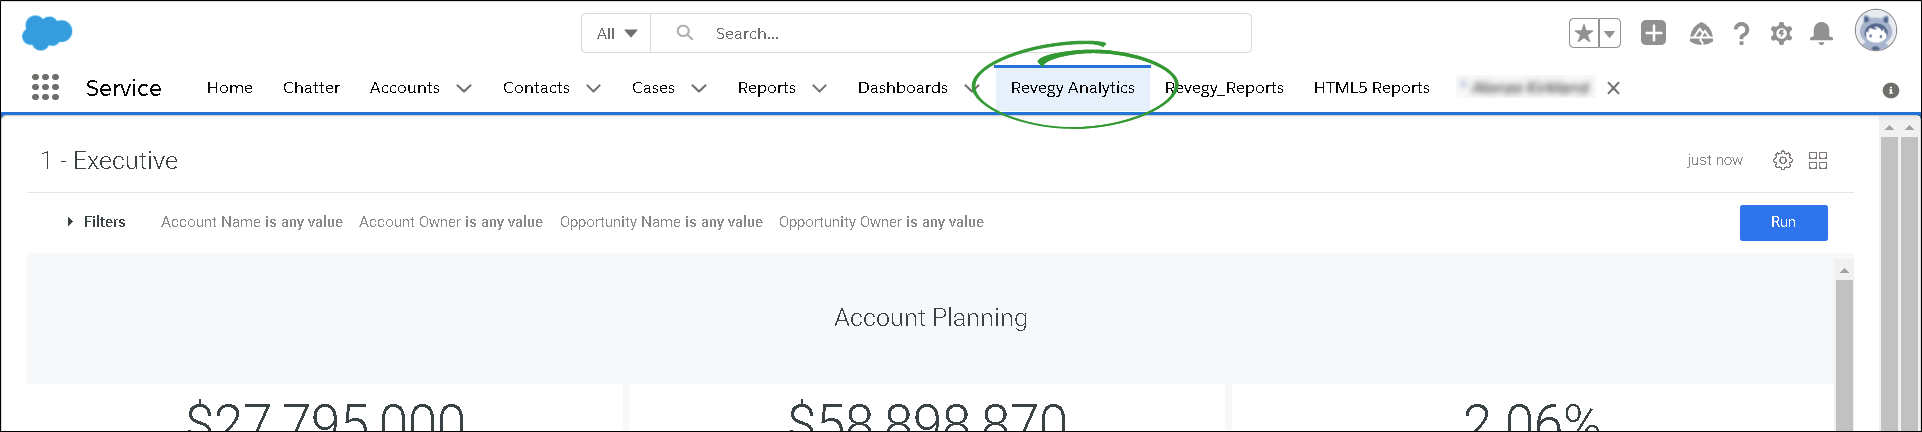Screen dimensions: 1922x432
Task: Expand the Filters disclosure triangle
Action: click(70, 222)
